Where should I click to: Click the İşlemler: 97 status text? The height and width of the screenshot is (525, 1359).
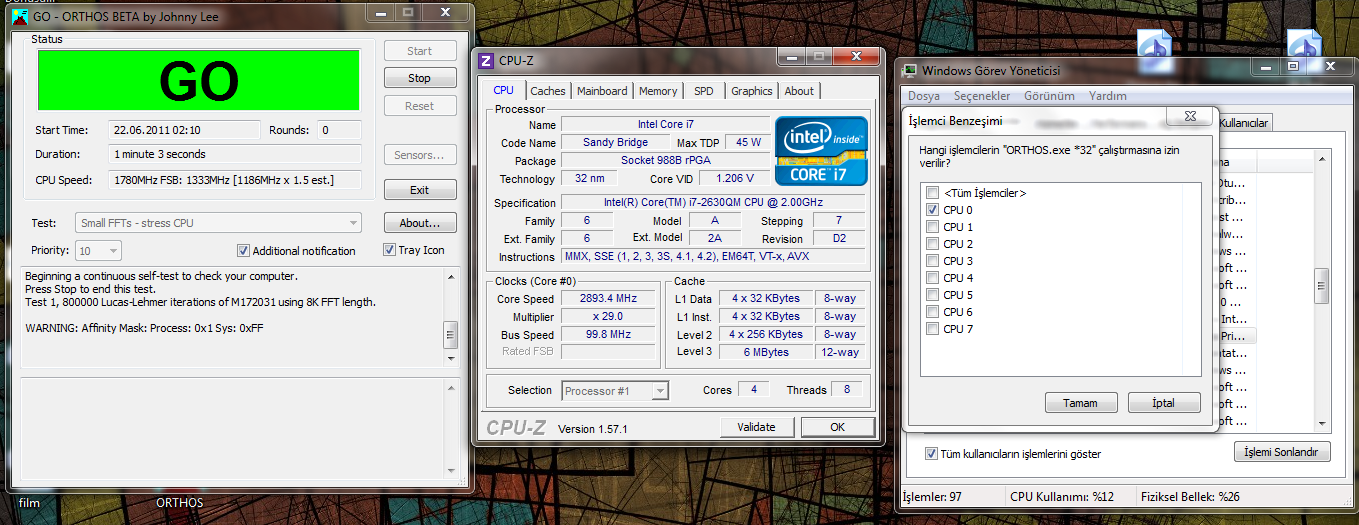pyautogui.click(x=933, y=497)
